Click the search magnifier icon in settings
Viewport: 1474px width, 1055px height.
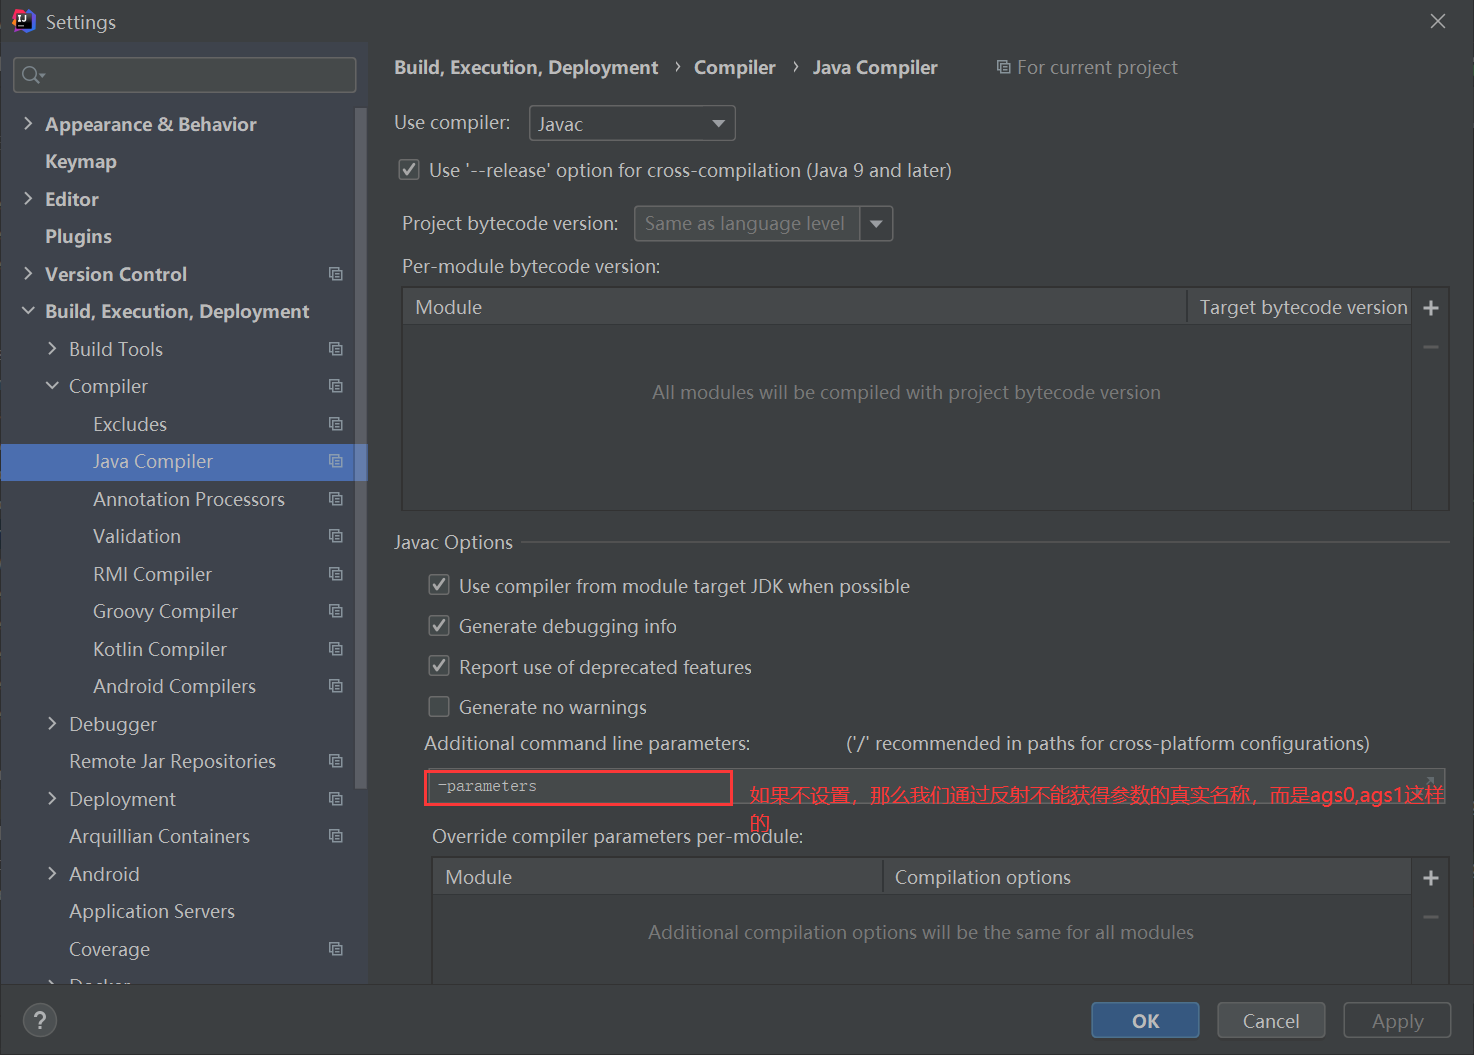coord(32,75)
